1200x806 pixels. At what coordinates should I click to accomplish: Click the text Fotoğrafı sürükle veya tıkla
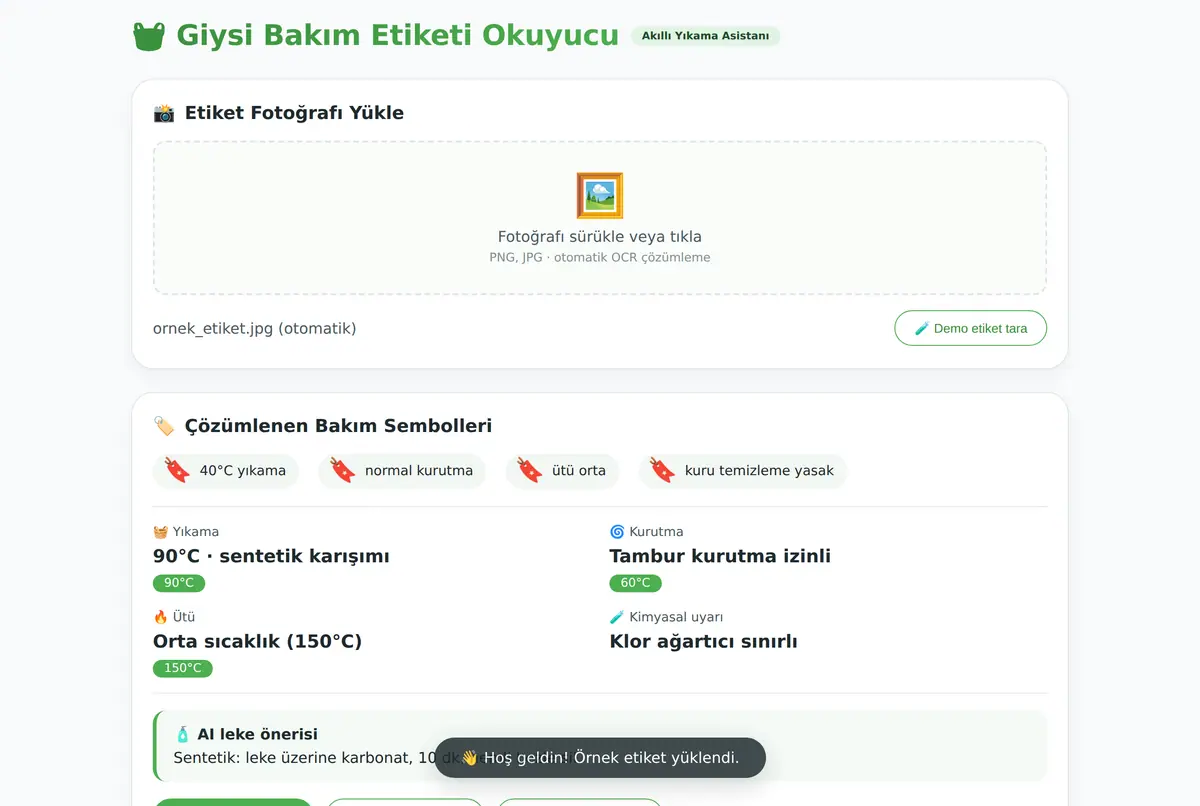pos(600,237)
